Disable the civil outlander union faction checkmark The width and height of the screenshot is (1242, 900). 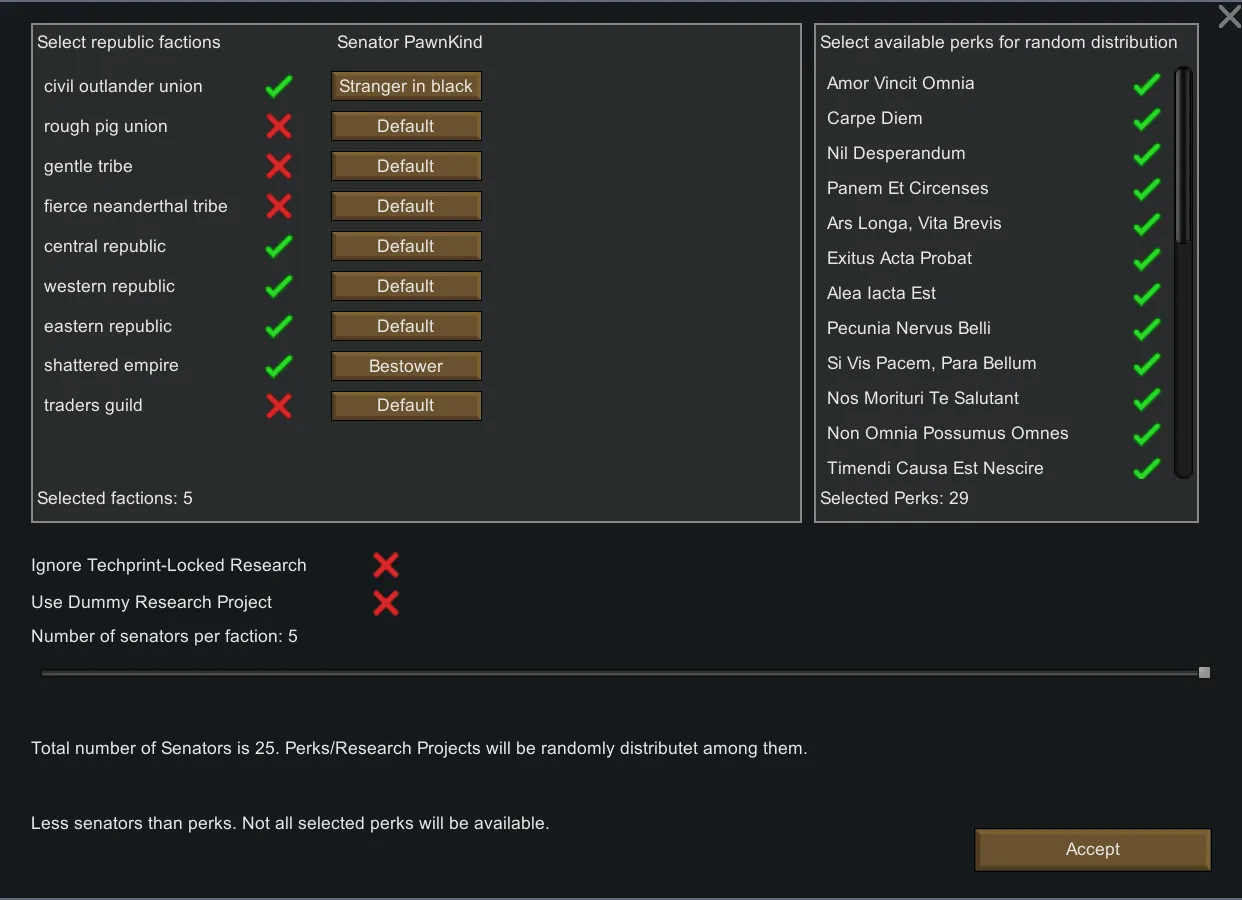(x=279, y=86)
